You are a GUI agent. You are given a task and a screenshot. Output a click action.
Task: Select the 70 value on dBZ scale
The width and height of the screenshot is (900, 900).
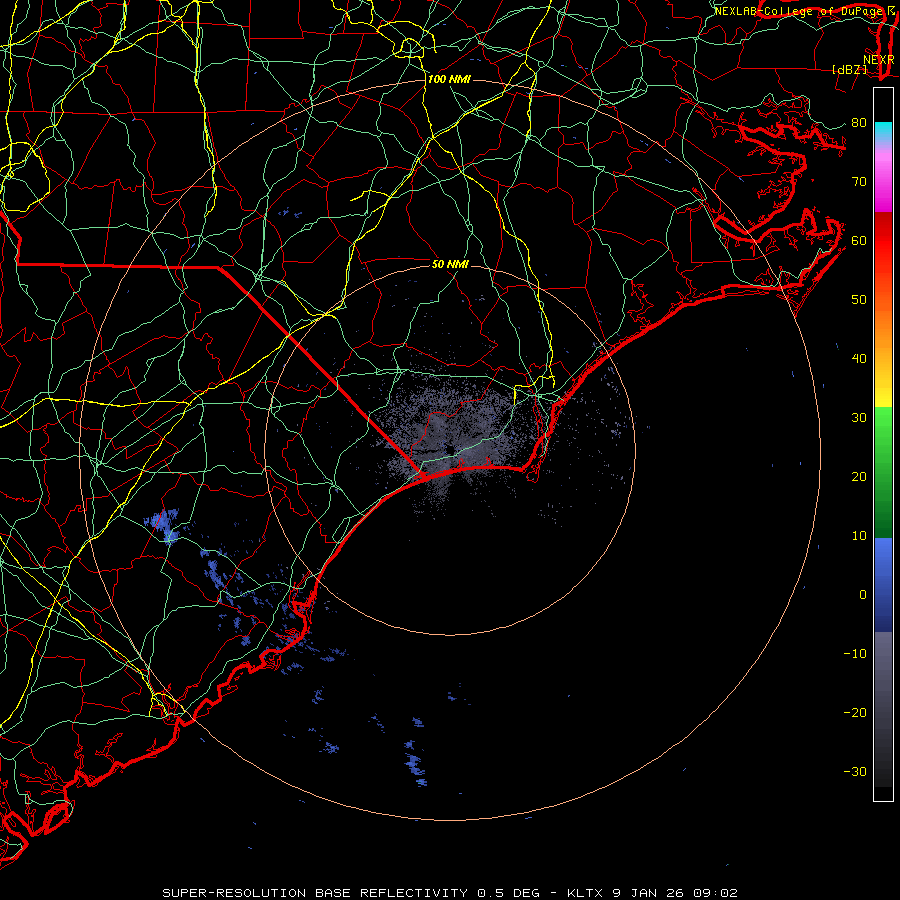point(859,181)
